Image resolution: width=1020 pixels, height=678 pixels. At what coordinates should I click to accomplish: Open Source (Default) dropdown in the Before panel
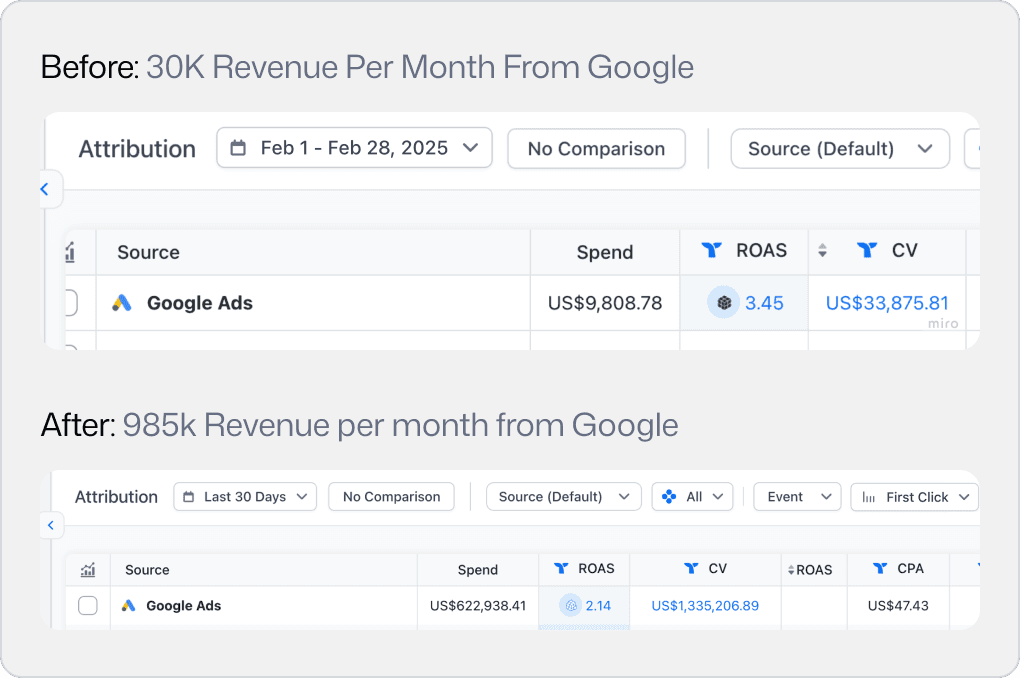pos(840,149)
